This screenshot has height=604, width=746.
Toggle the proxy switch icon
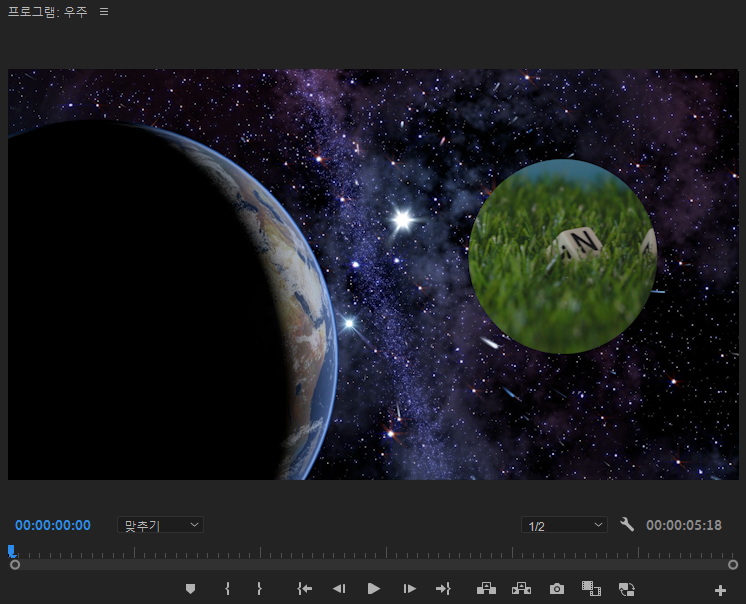pos(627,589)
